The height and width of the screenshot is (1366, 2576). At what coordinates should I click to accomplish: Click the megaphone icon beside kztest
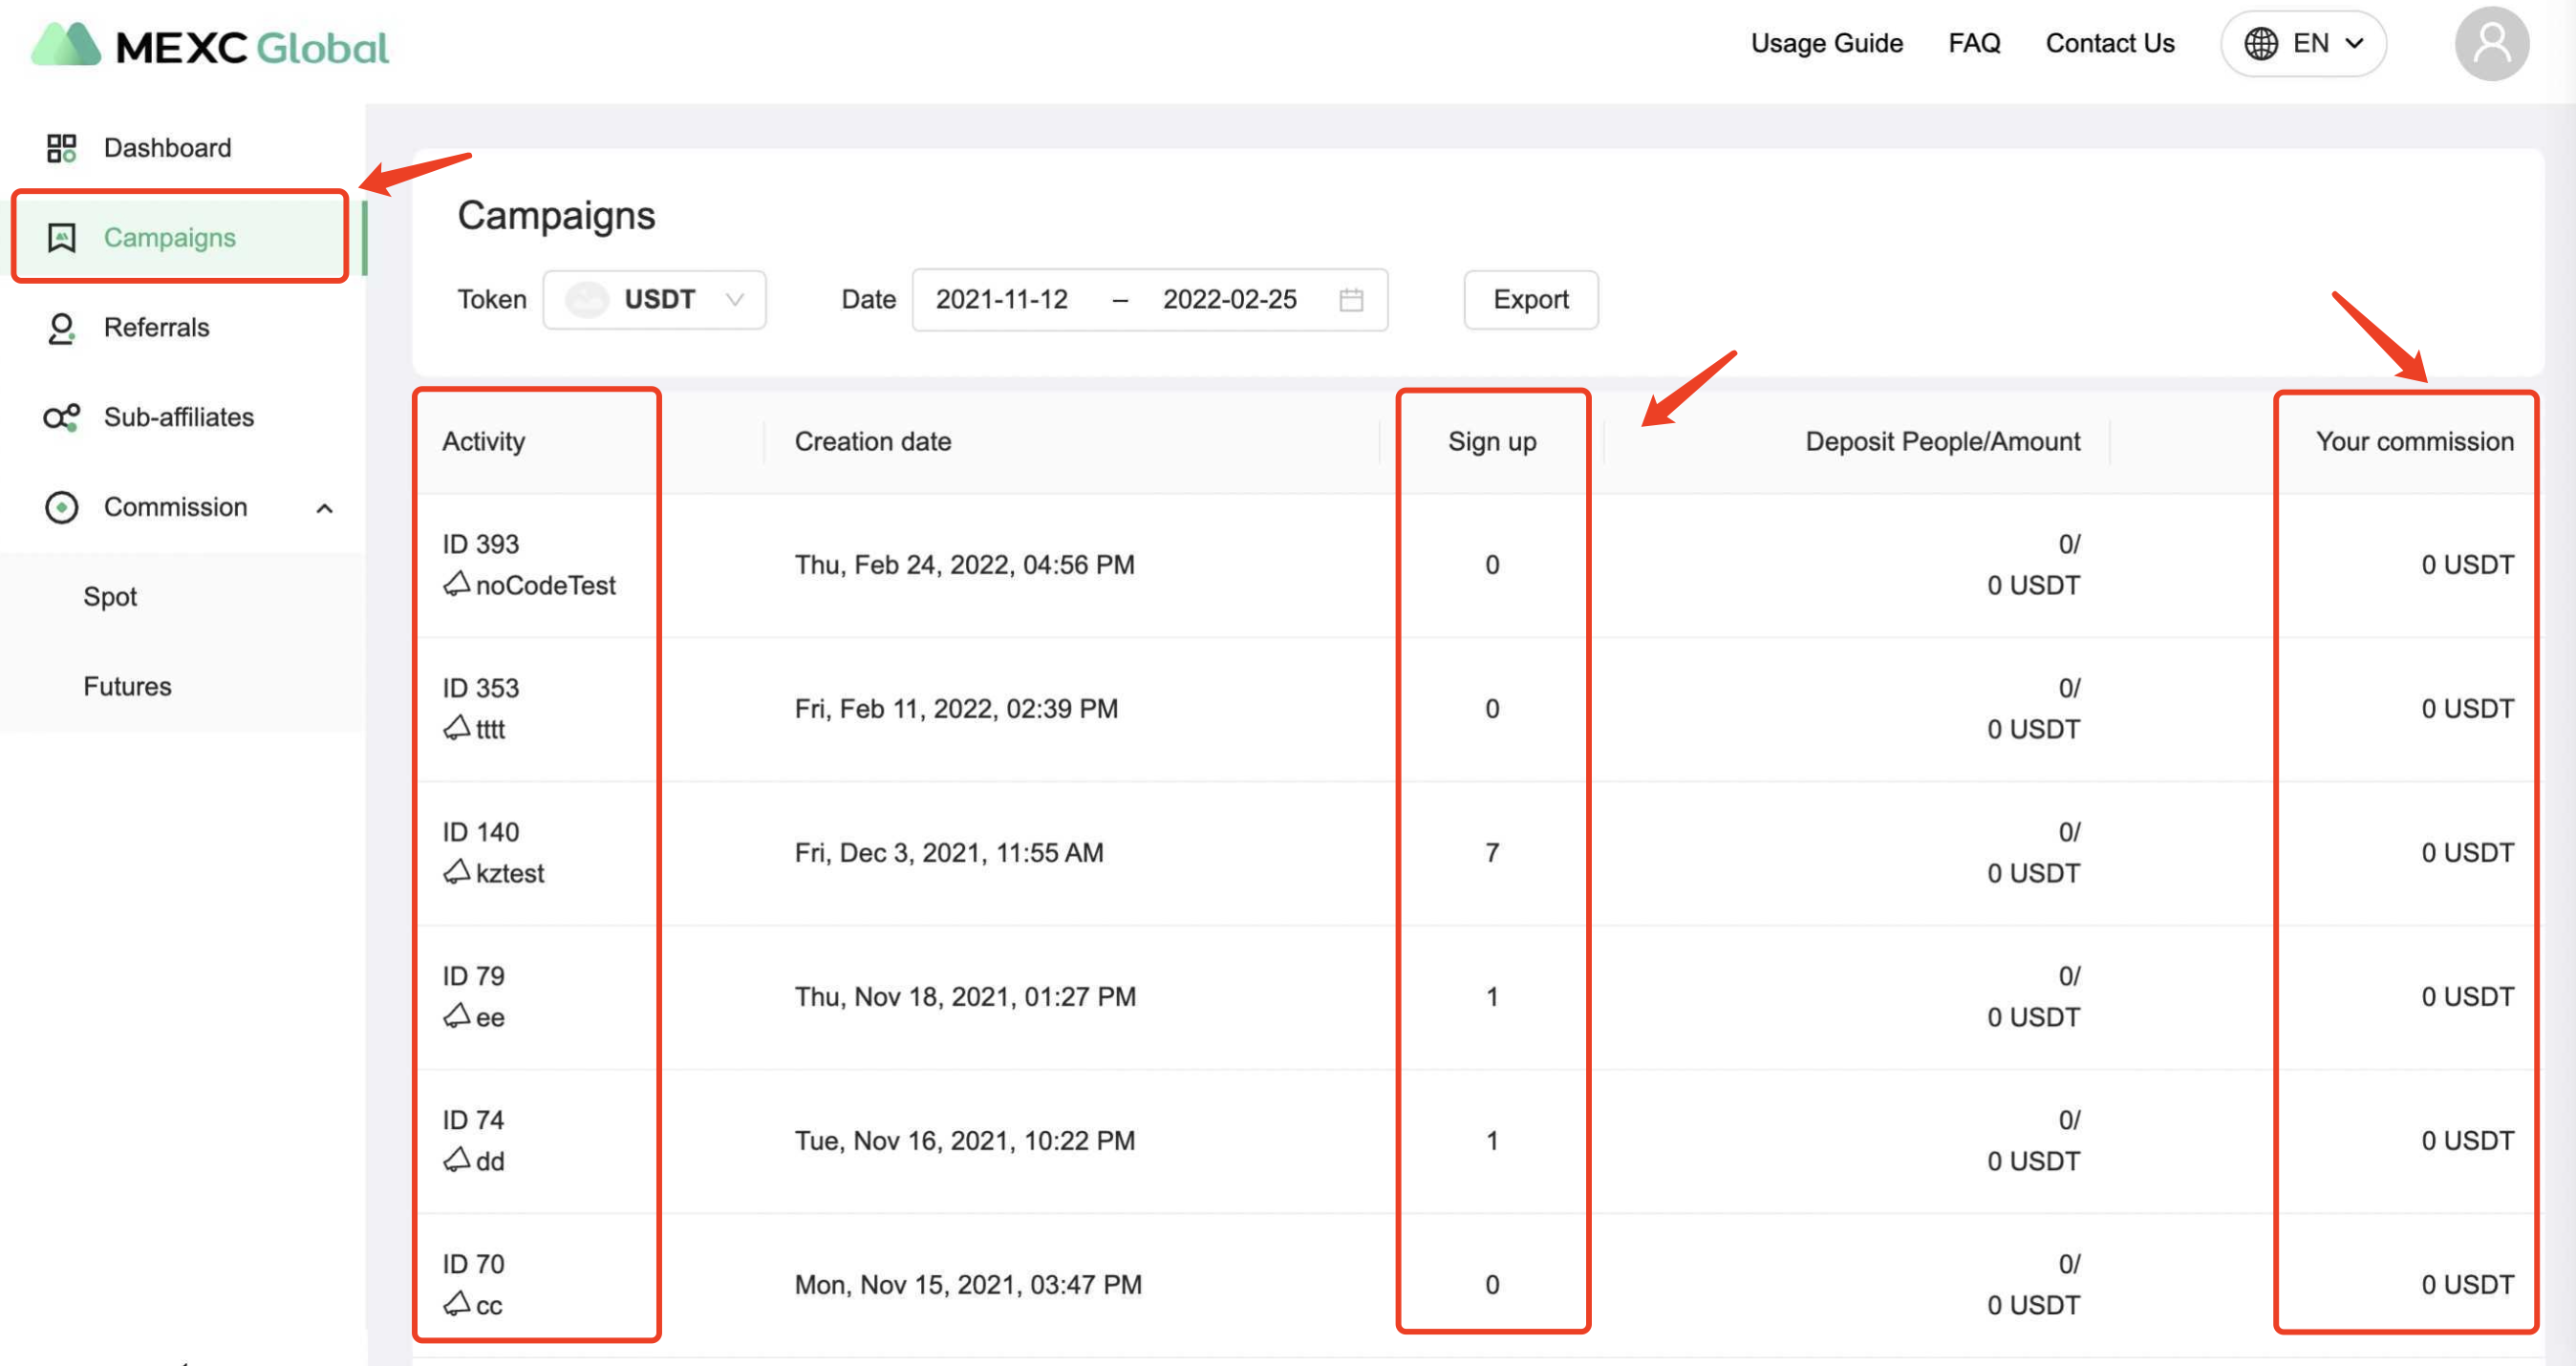point(456,872)
